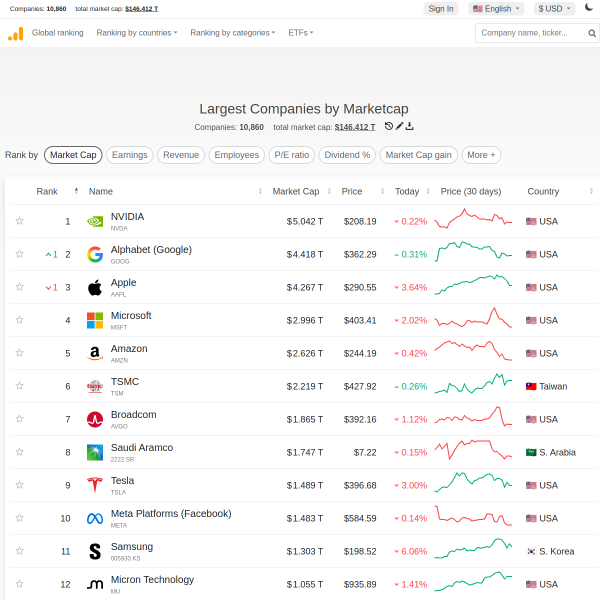Open the history clock icon near total market cap
Viewport: 600px width, 600px height.
pos(388,126)
